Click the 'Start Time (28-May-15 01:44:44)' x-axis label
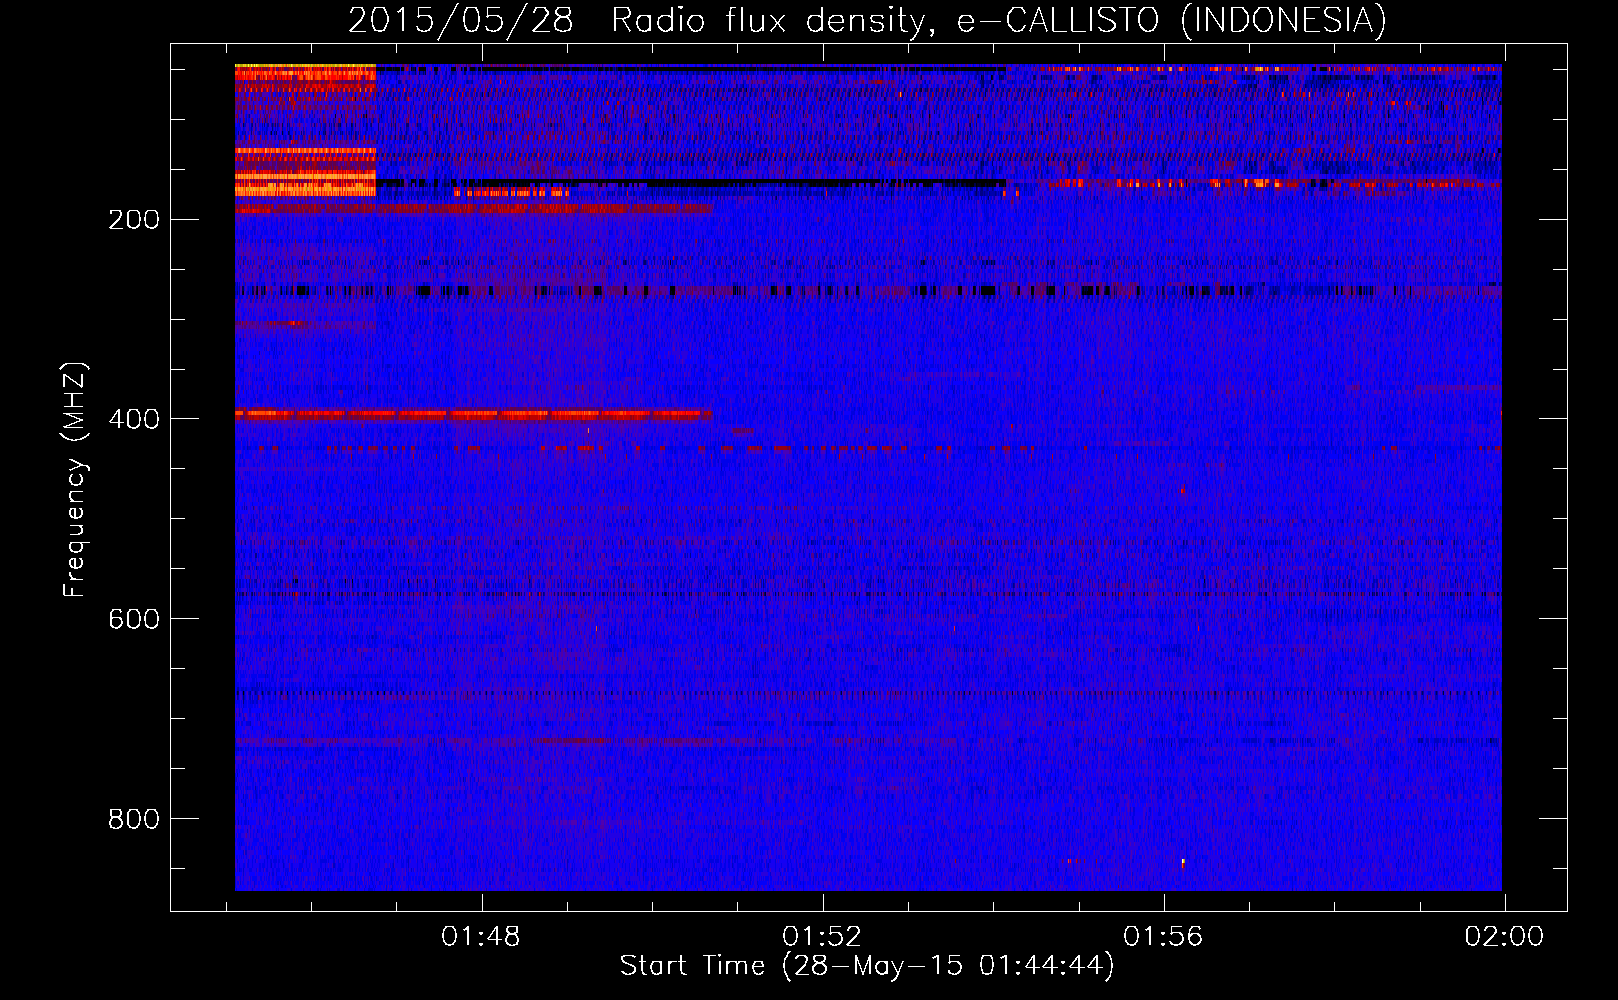 click(x=866, y=966)
